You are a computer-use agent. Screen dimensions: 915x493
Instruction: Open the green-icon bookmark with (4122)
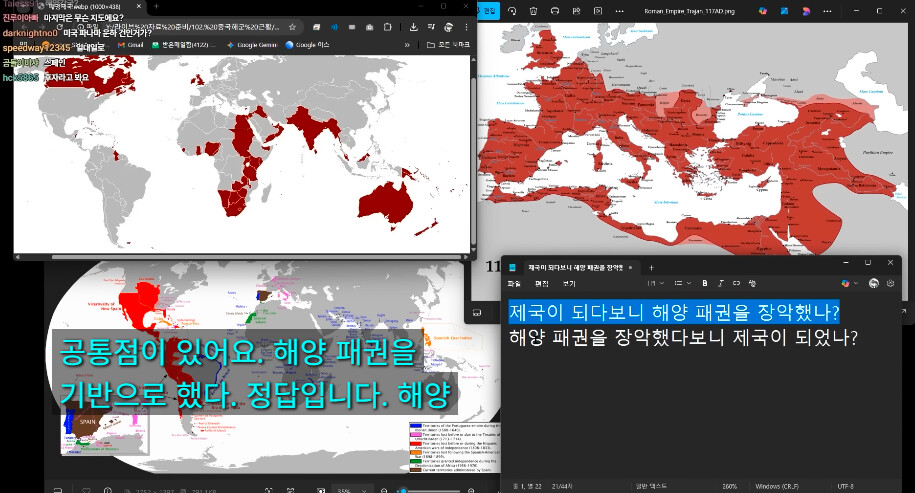(184, 45)
